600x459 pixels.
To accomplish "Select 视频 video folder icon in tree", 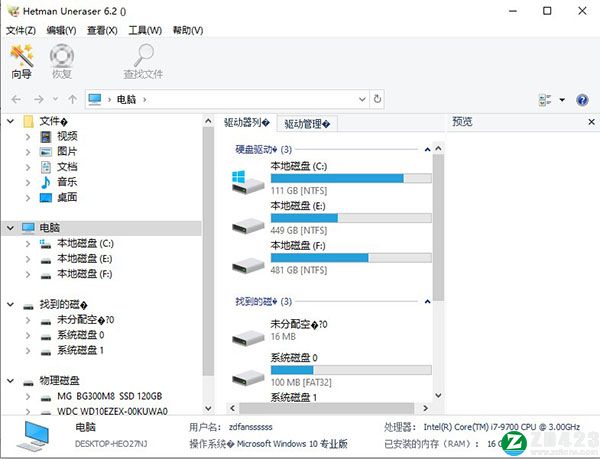I will (46, 137).
